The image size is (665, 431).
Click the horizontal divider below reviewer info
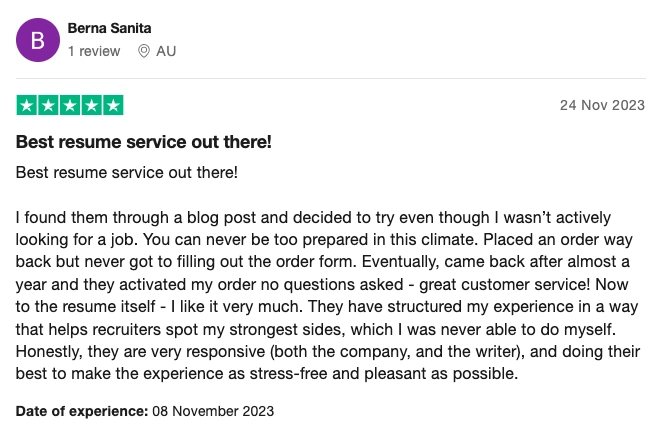[x=332, y=78]
